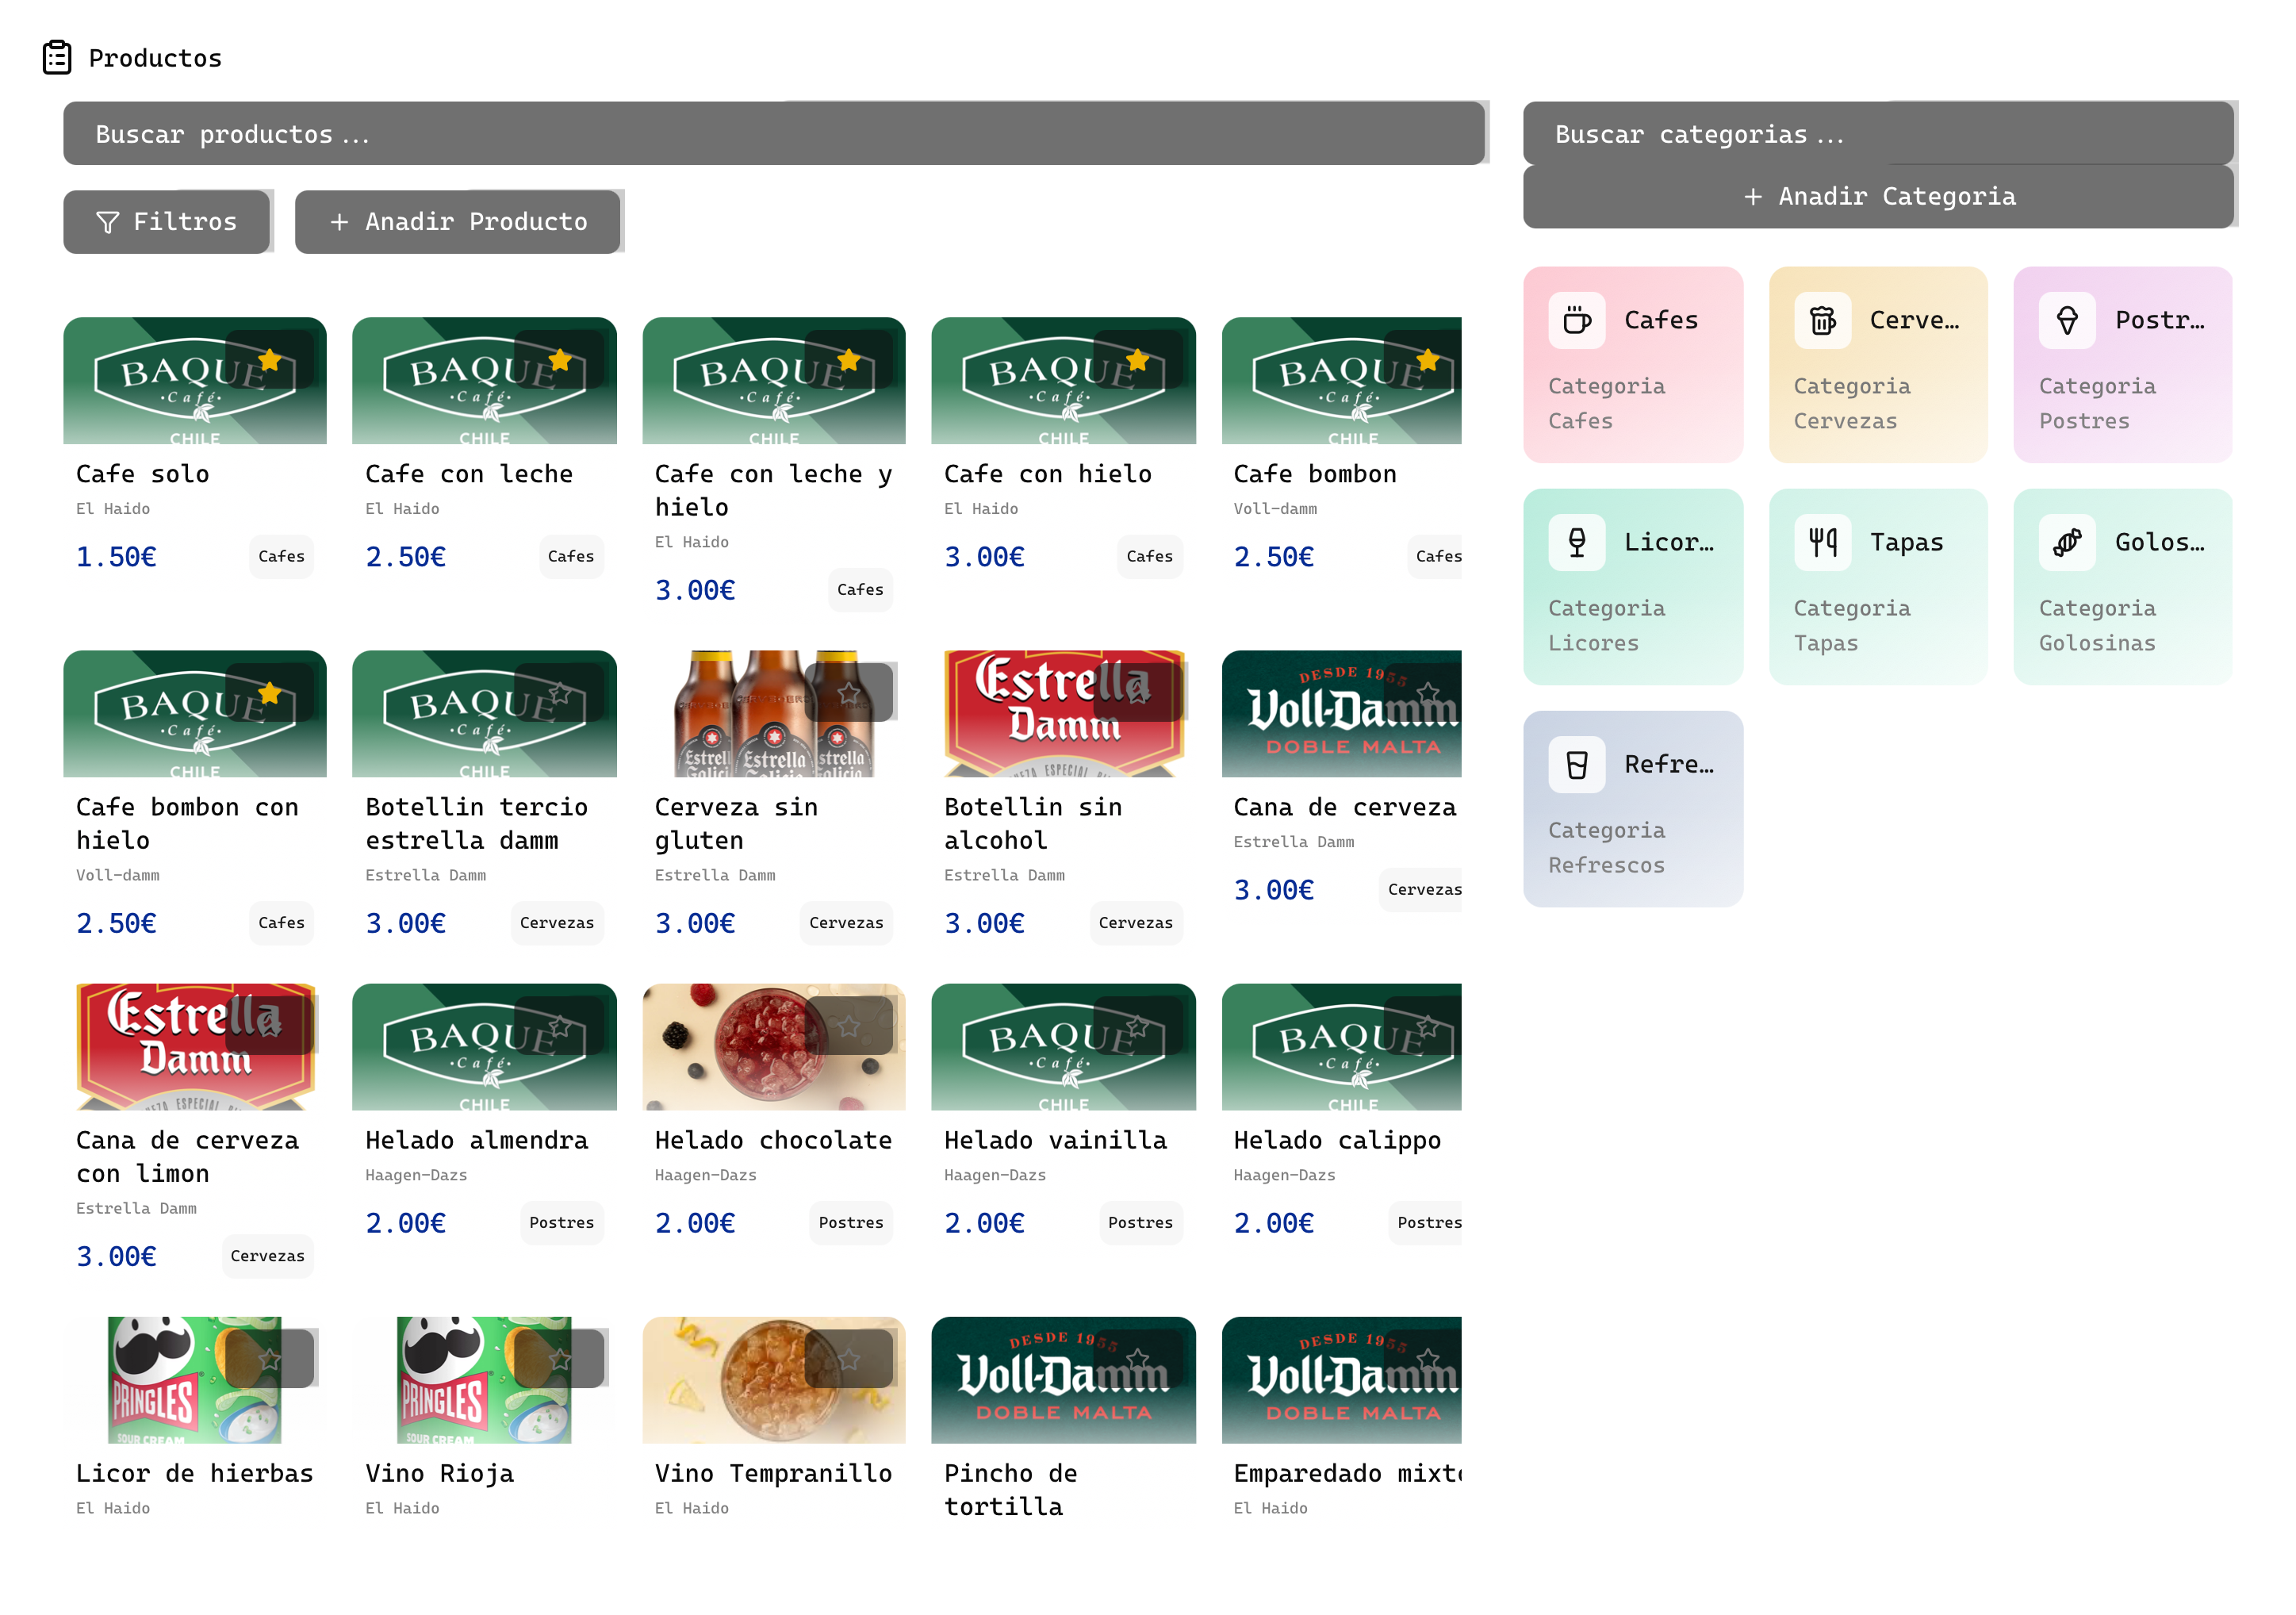
Task: Click the candy icon in Golosinas category
Action: (x=2067, y=542)
